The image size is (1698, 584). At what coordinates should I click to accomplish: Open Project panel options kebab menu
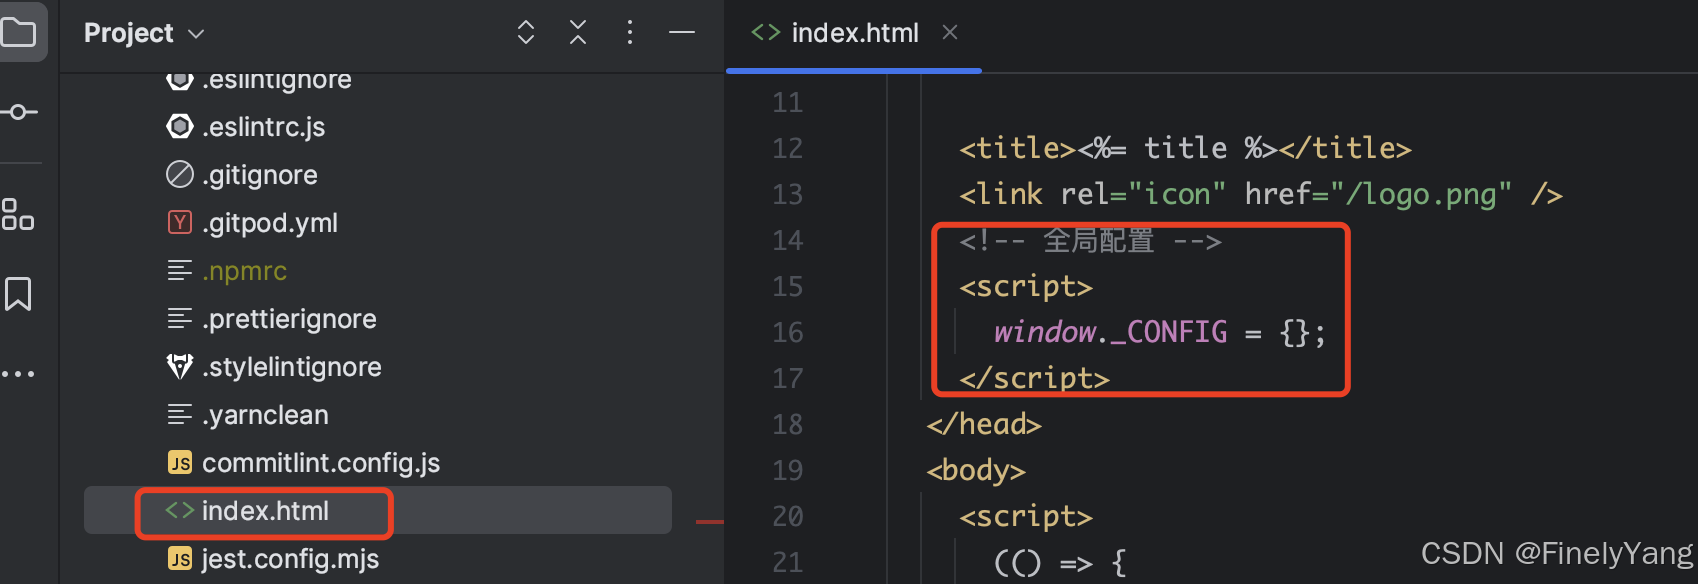tap(629, 33)
